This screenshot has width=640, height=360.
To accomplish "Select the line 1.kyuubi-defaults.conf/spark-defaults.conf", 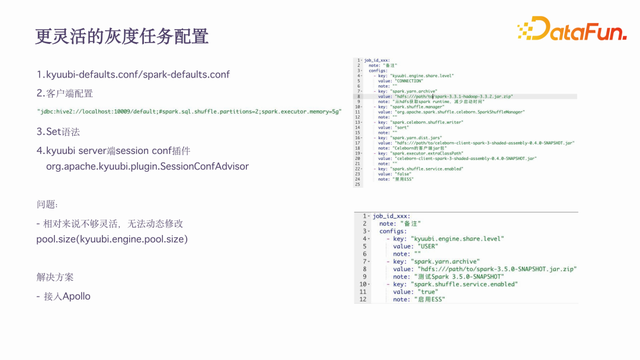I will tap(133, 74).
